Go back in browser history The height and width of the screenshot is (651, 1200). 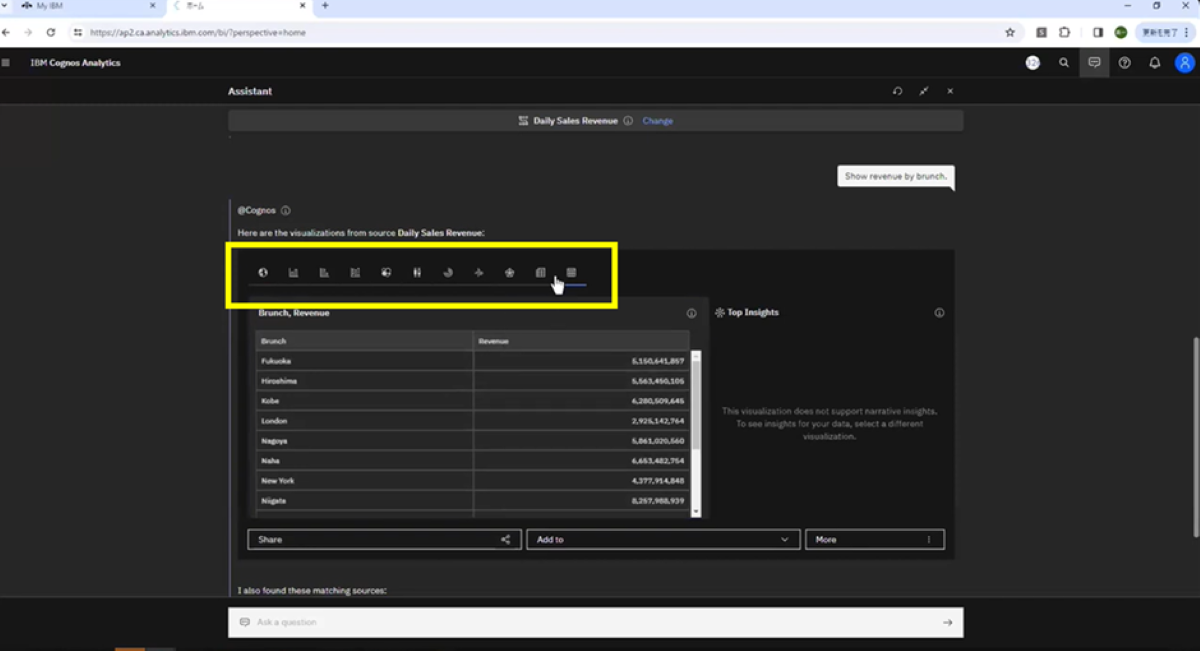click(x=6, y=32)
